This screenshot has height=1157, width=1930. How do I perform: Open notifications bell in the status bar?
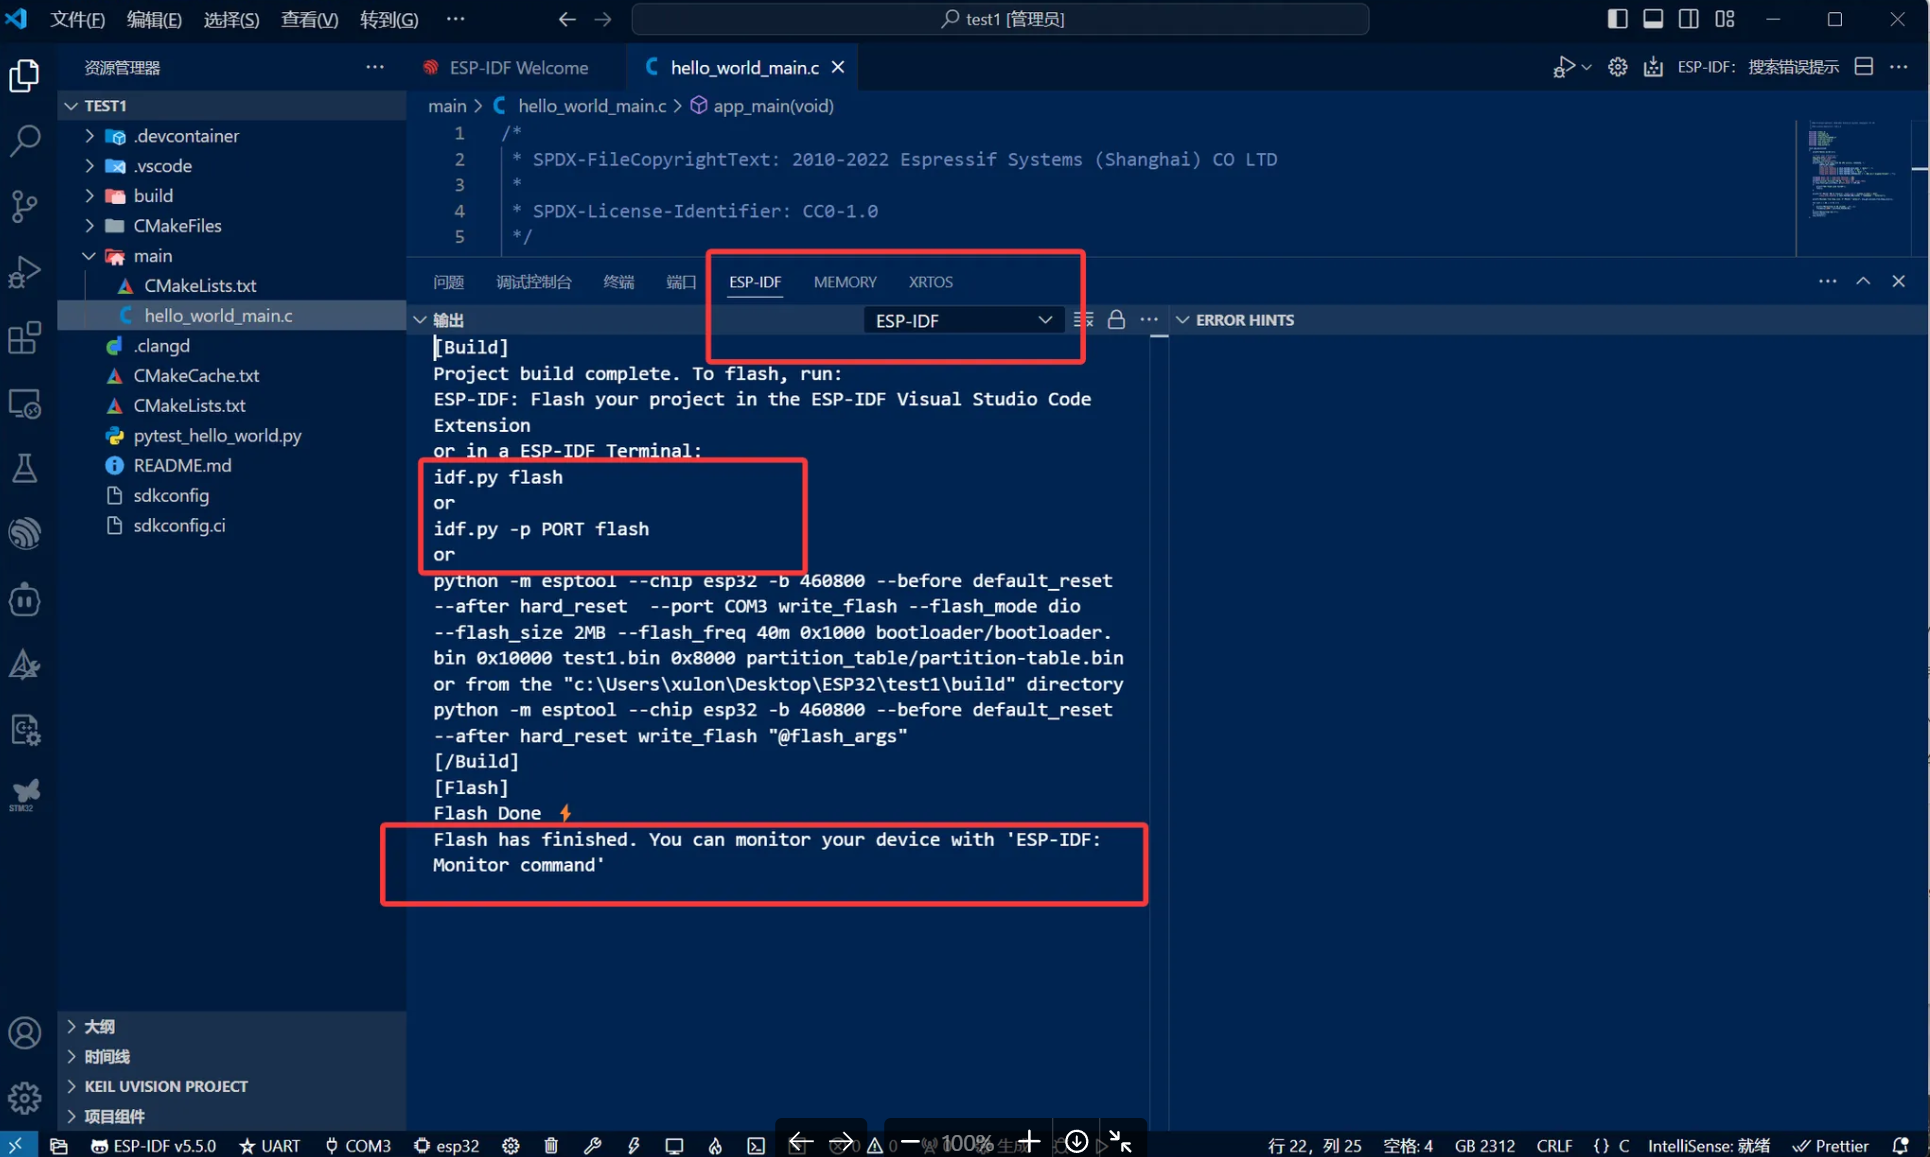tap(1901, 1145)
